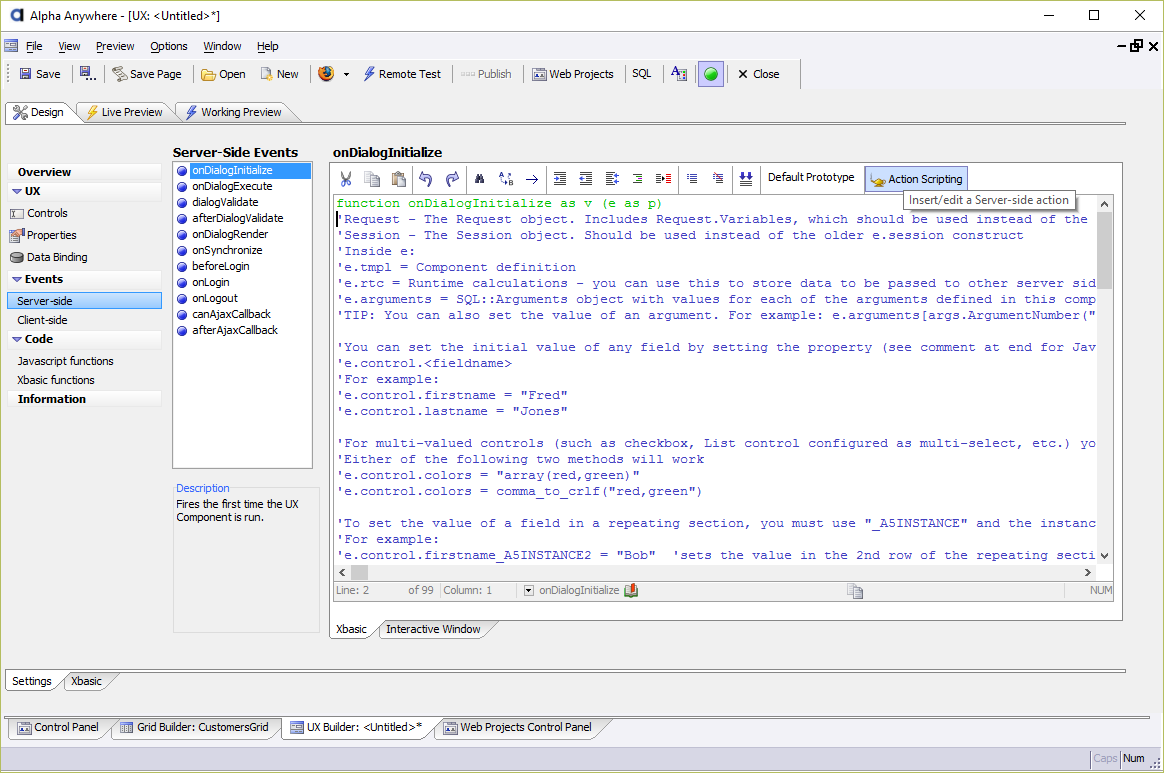Click the Firefox browser icon in toolbar
The height and width of the screenshot is (773, 1164).
coord(326,74)
